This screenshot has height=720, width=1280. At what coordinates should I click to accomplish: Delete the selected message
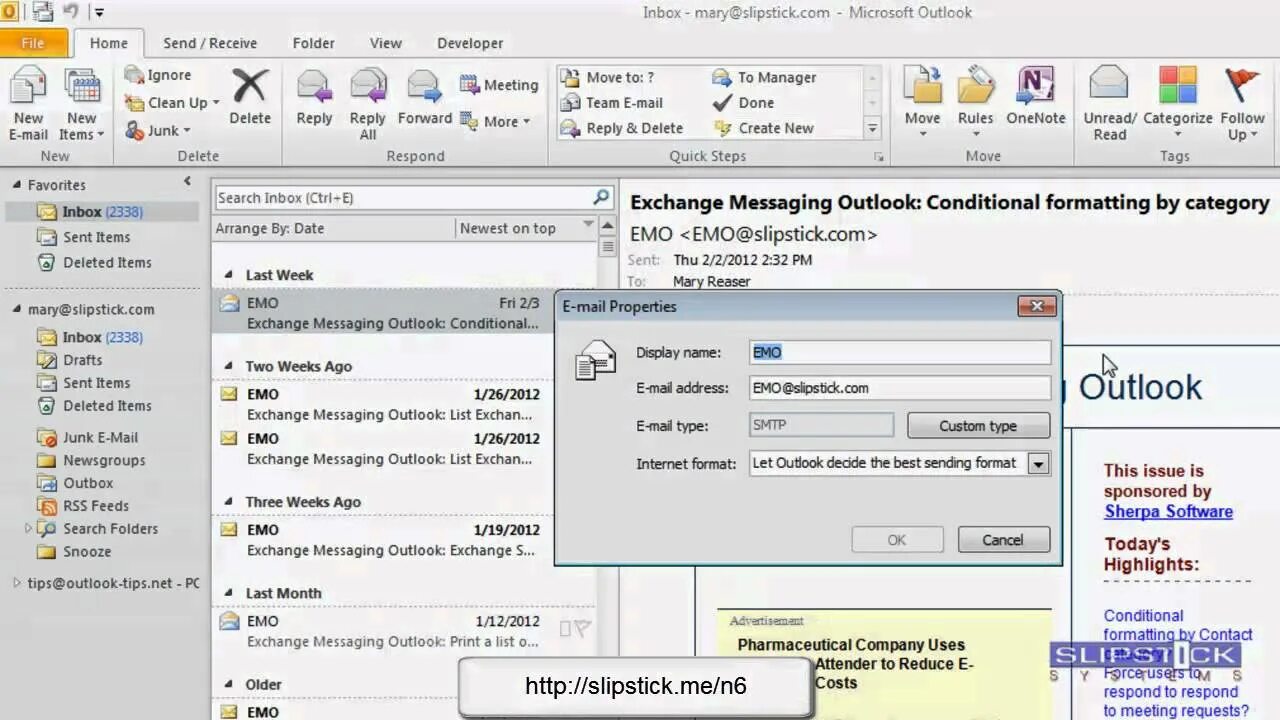[x=250, y=97]
